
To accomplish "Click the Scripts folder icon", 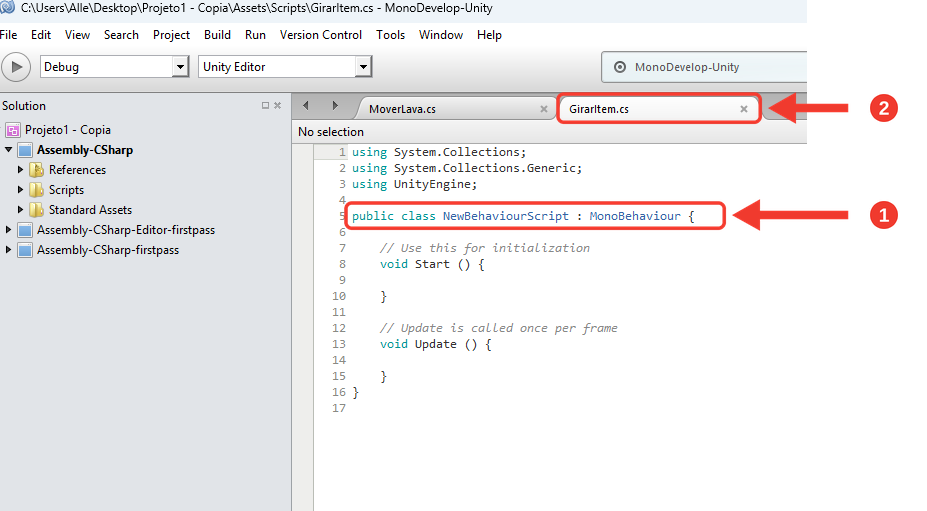I will click(37, 190).
